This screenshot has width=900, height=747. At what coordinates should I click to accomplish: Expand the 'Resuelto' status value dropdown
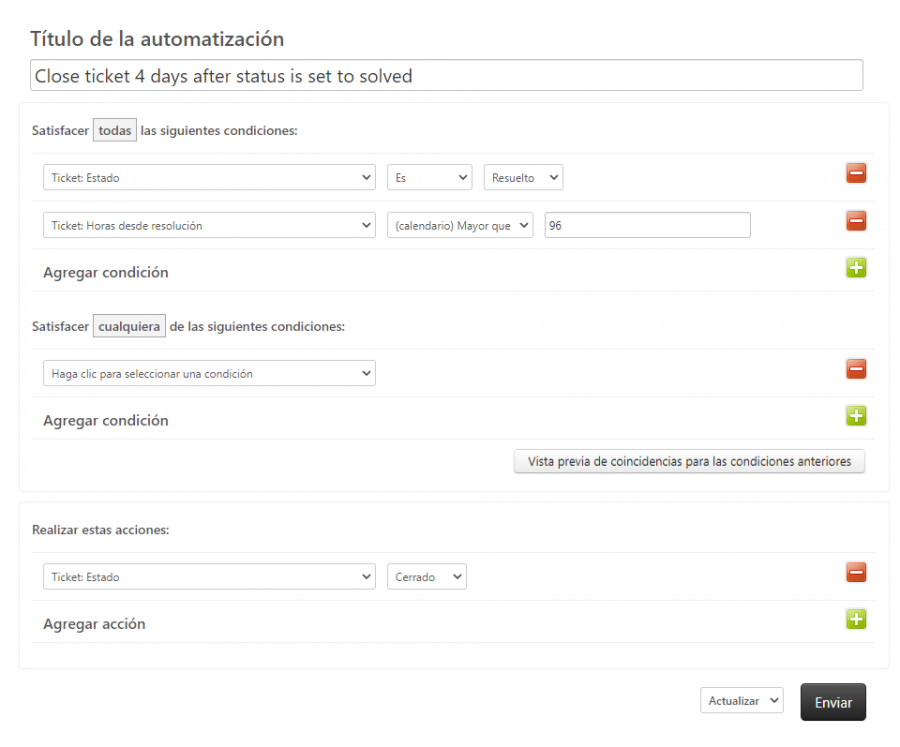click(523, 178)
